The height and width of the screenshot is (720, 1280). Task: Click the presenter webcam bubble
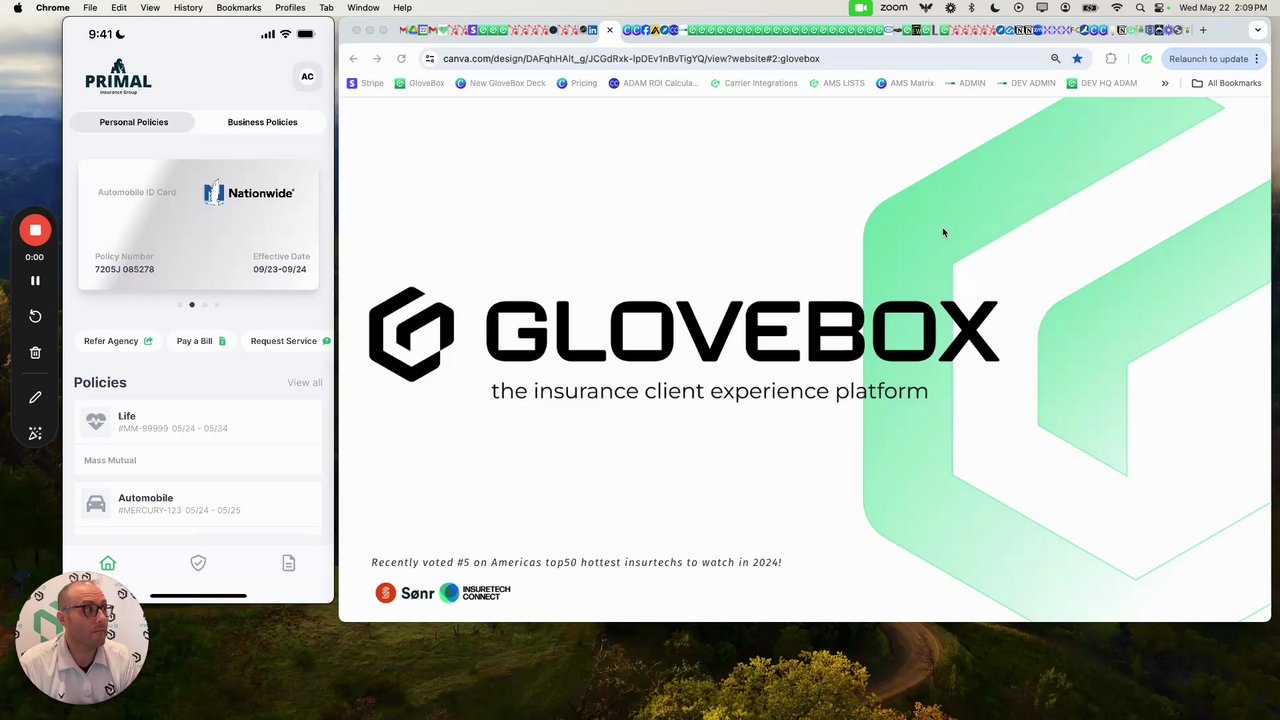tap(82, 638)
